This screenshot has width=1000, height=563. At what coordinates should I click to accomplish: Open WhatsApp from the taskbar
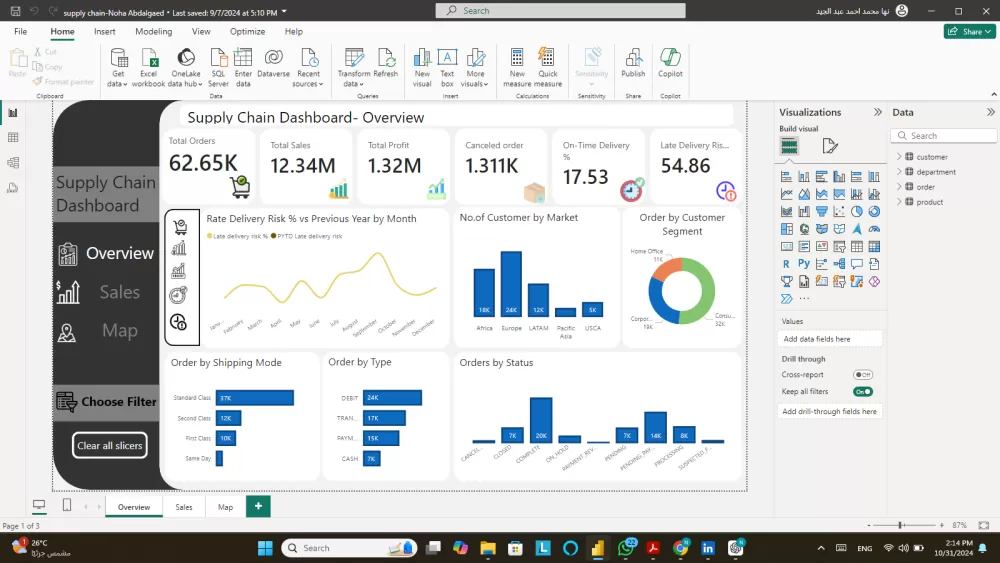click(x=627, y=547)
